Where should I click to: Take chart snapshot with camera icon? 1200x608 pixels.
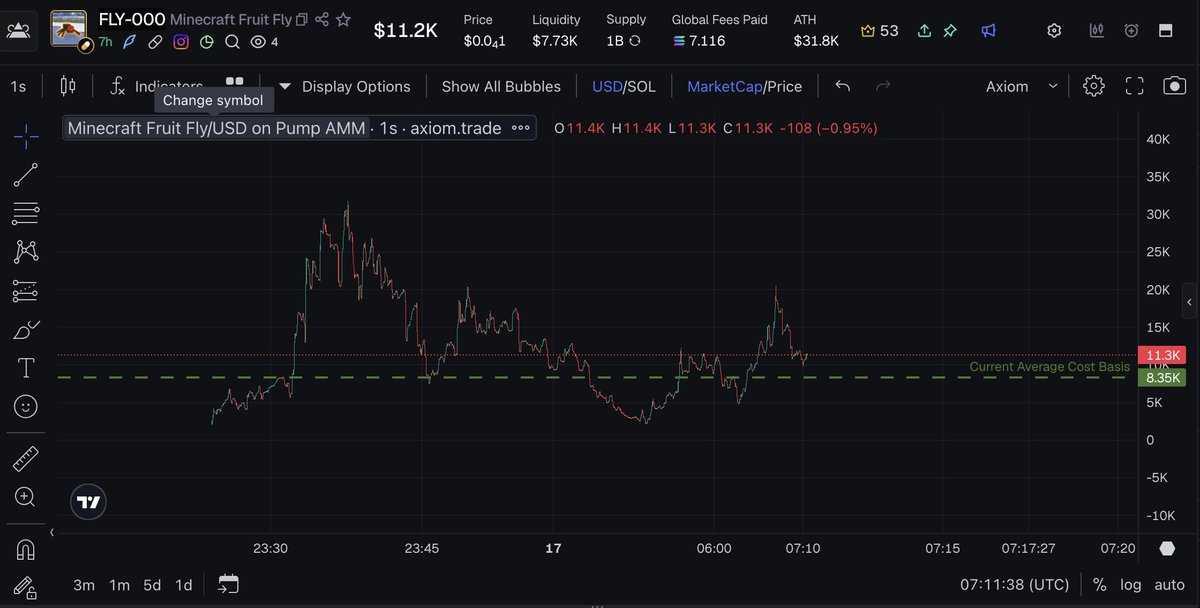1175,86
